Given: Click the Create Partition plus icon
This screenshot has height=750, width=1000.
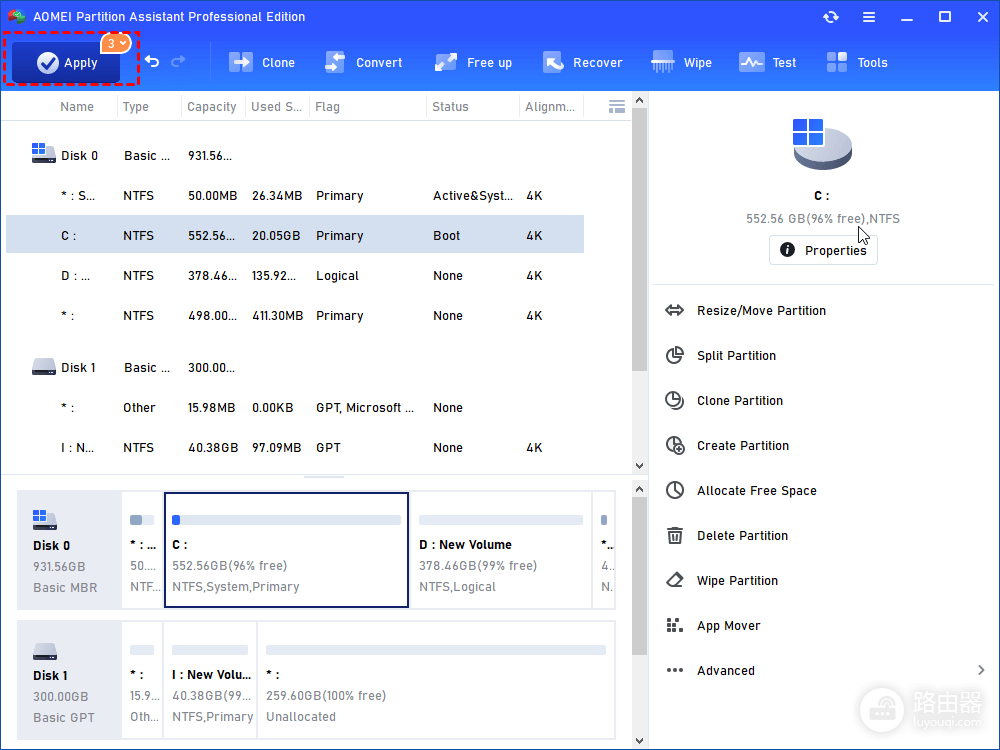Looking at the screenshot, I should [675, 445].
